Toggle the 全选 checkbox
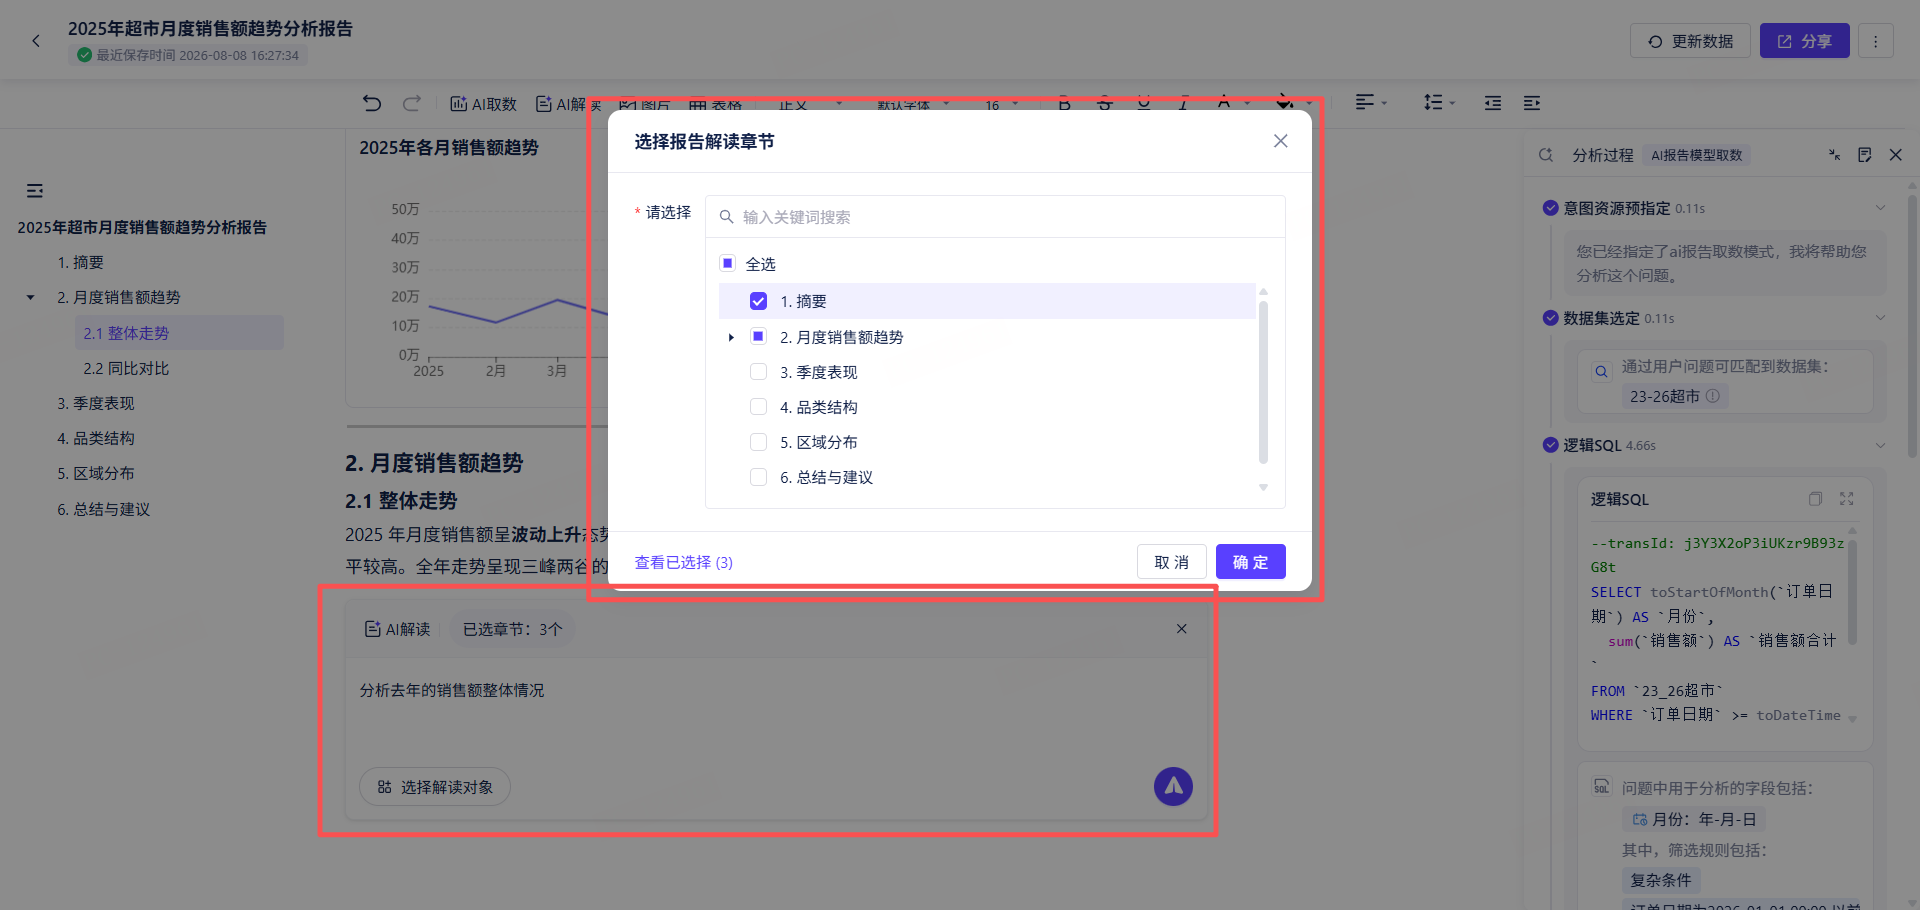This screenshot has height=910, width=1920. [728, 263]
